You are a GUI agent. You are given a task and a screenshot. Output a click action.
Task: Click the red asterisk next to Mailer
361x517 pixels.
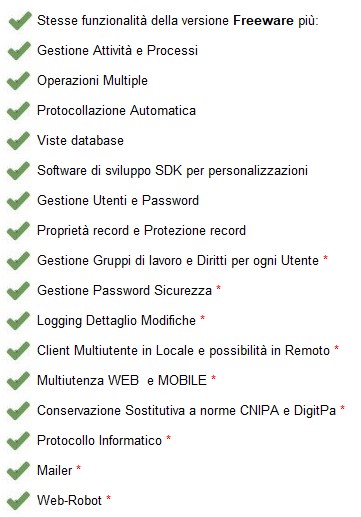coord(79,468)
